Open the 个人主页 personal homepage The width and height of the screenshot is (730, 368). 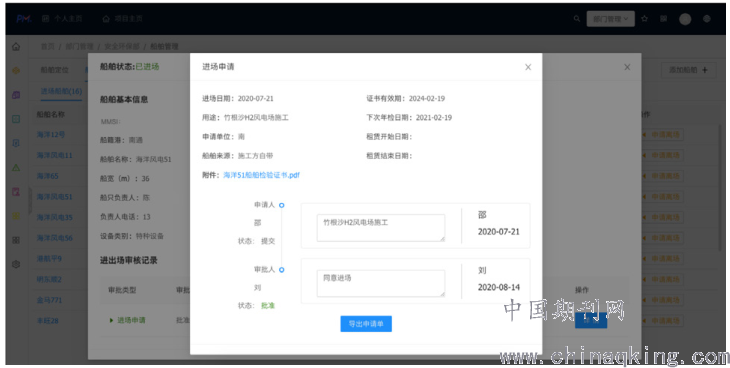pyautogui.click(x=62, y=19)
